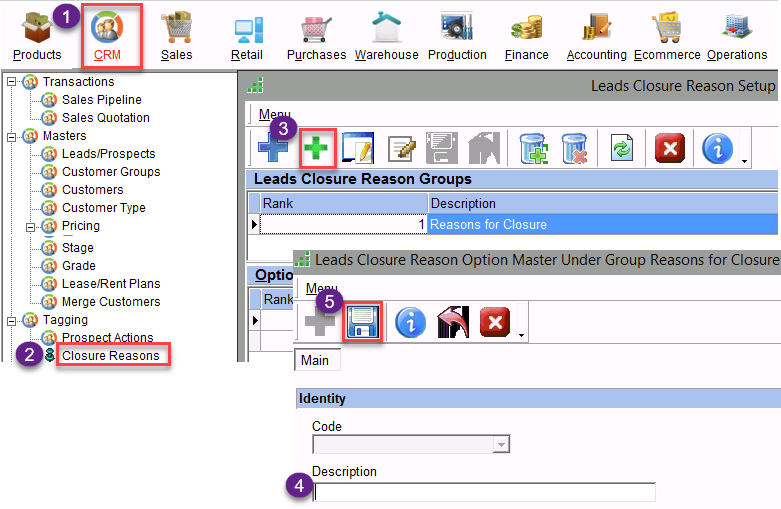Collapse the Masters tree node

tap(10, 136)
